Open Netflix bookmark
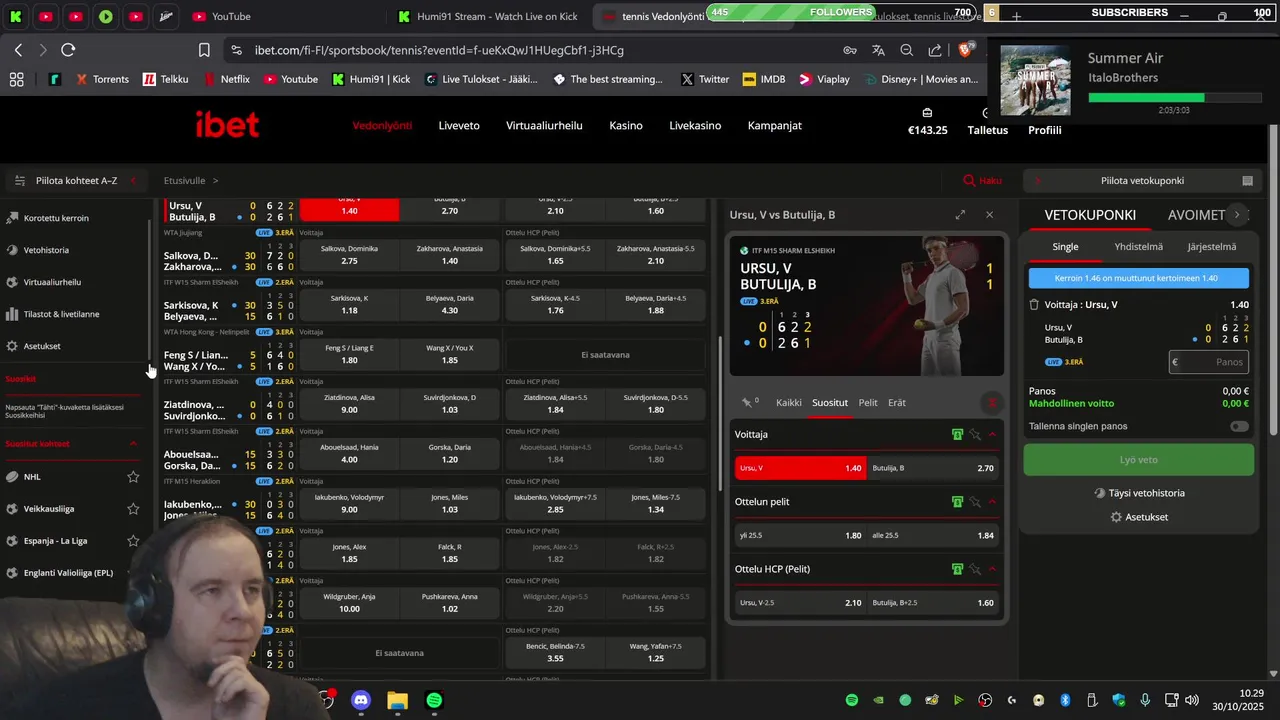The width and height of the screenshot is (1280, 720). coord(227,79)
